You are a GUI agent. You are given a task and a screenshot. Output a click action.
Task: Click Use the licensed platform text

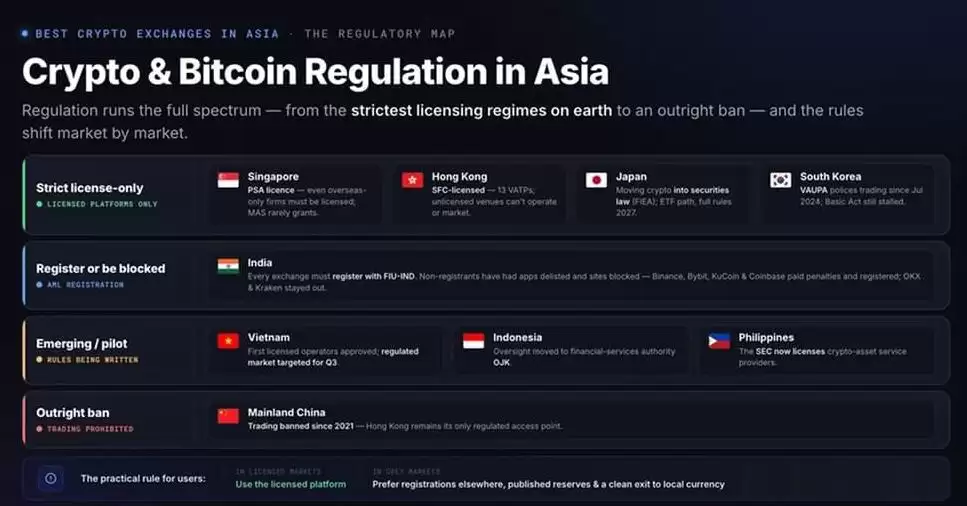[290, 484]
